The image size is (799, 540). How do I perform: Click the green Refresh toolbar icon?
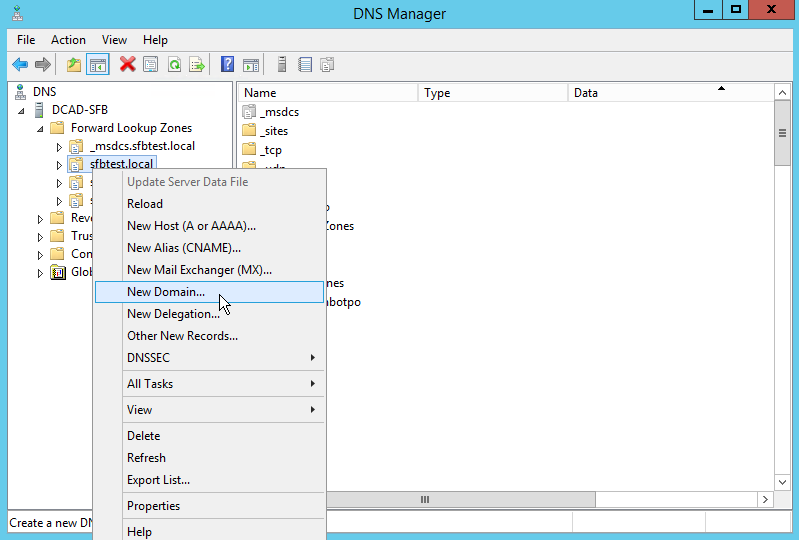pyautogui.click(x=175, y=65)
